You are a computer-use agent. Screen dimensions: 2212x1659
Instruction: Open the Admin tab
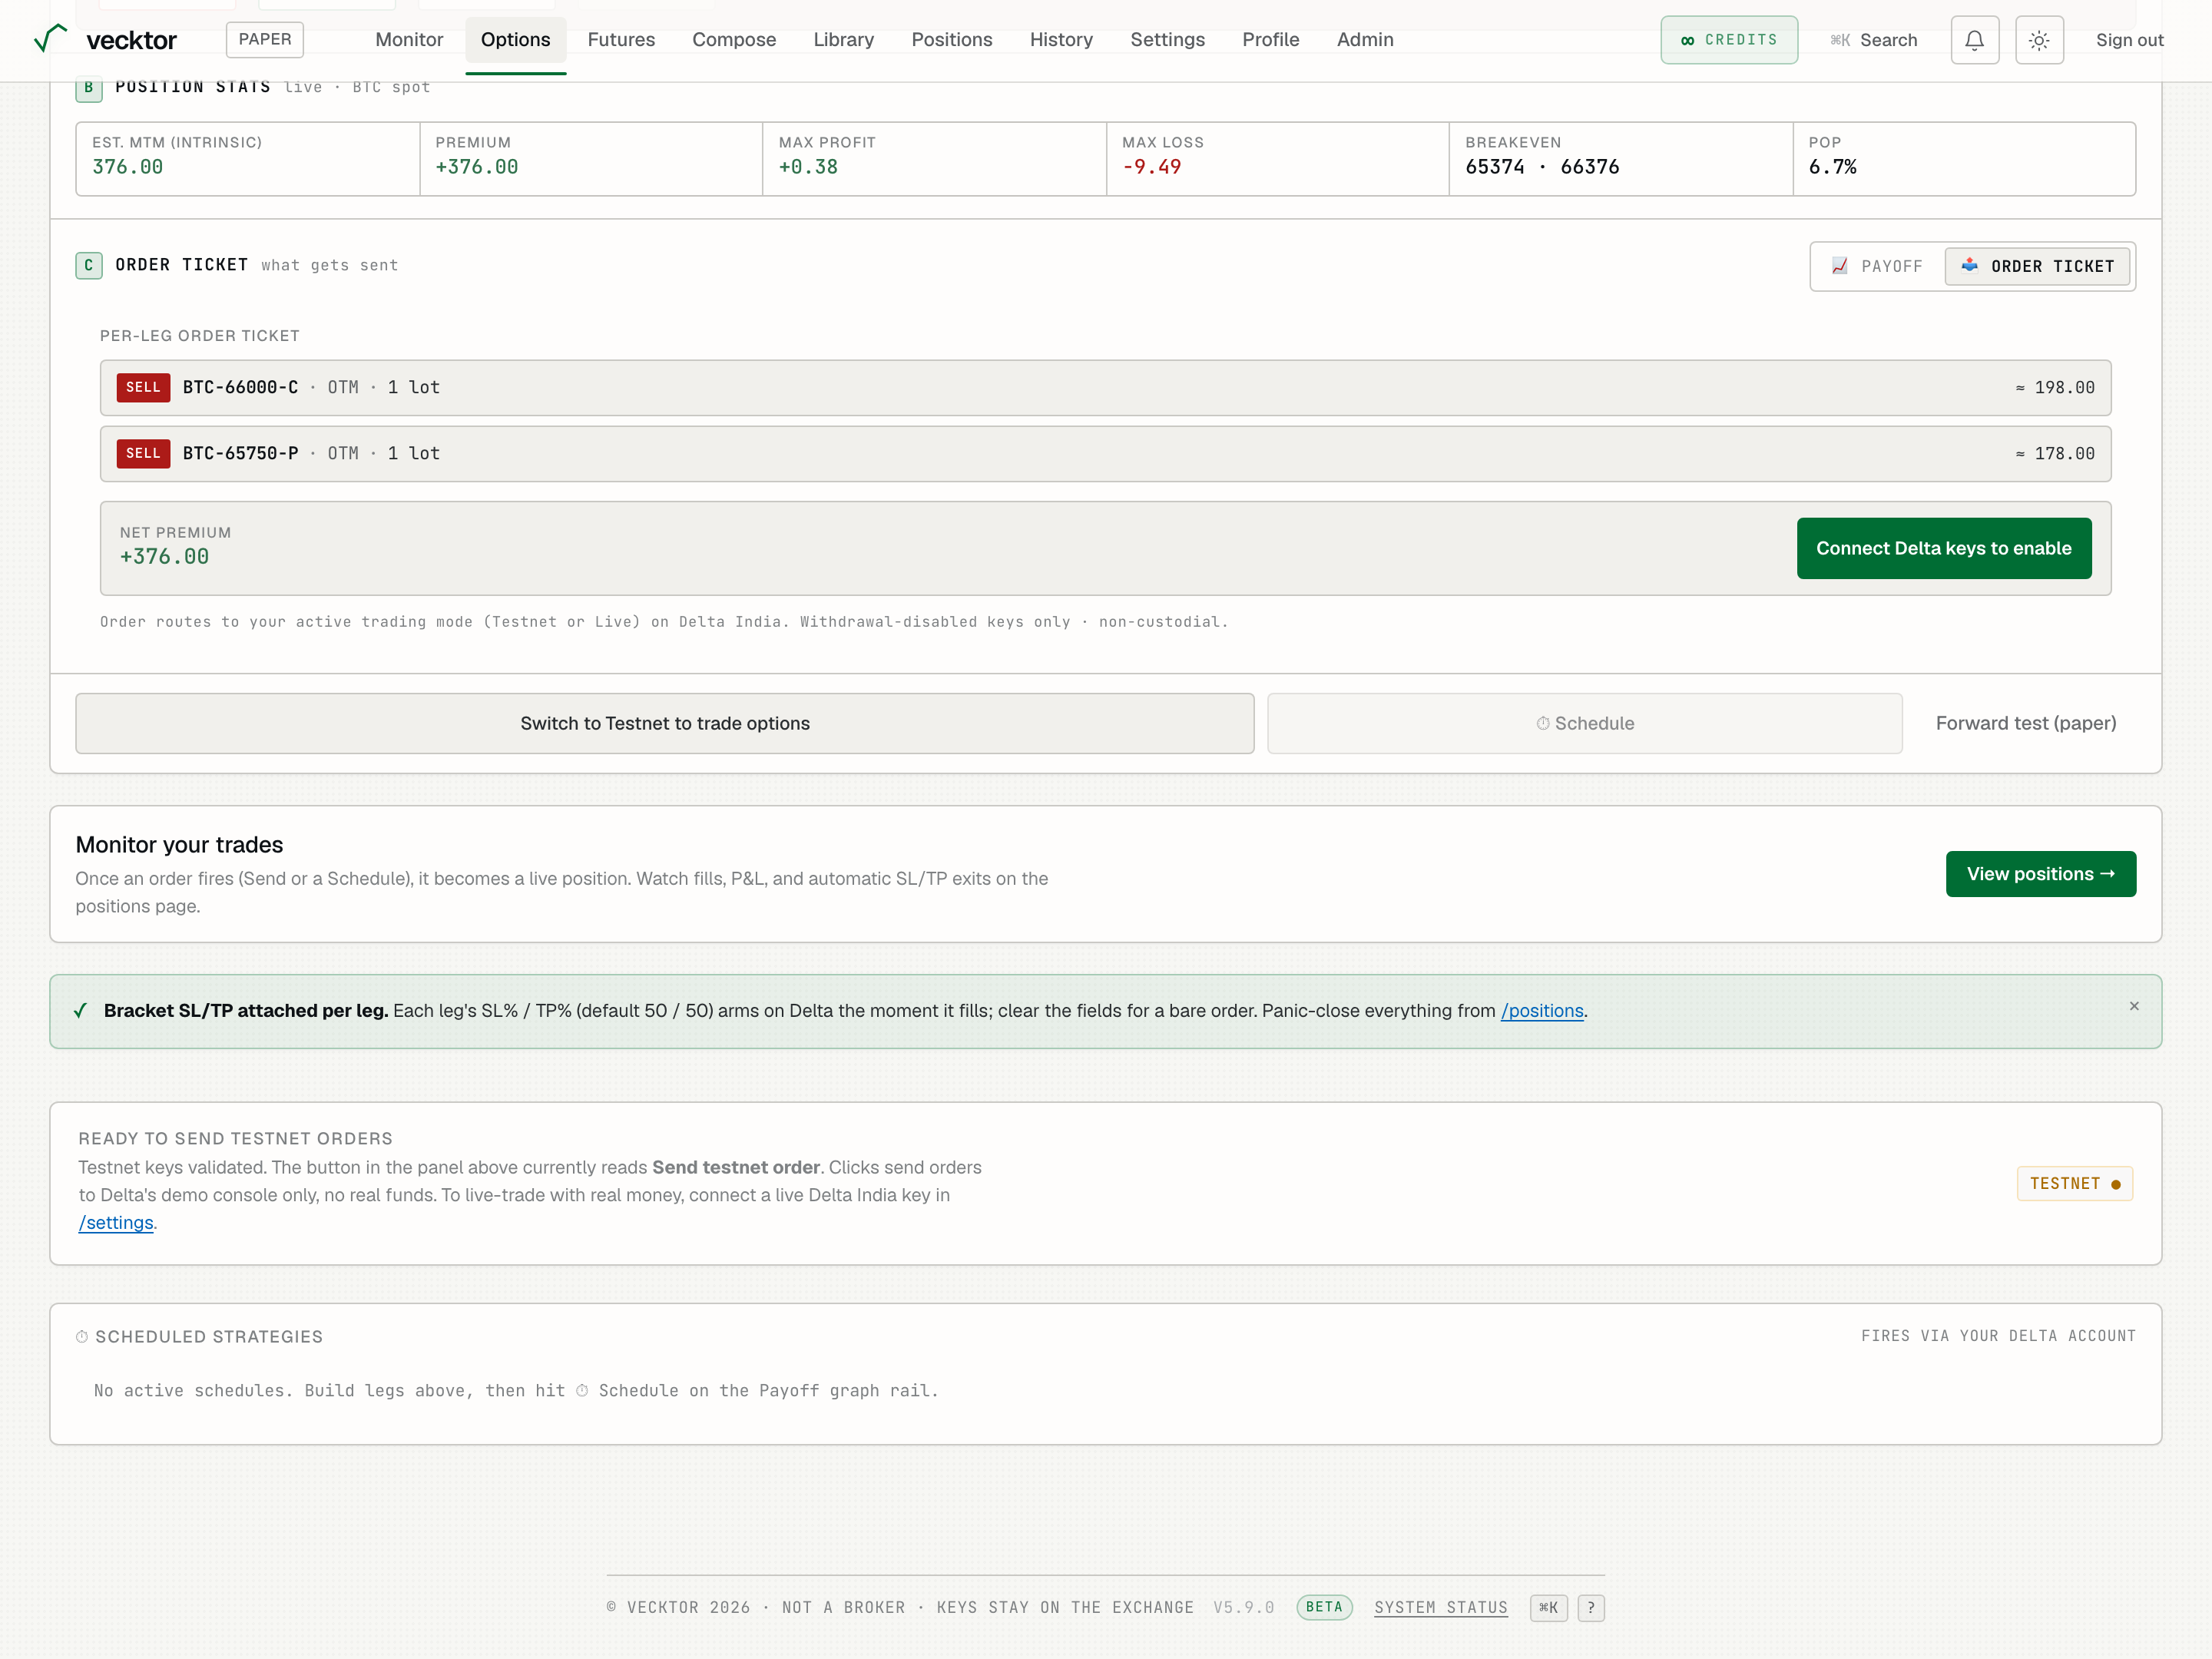tap(1364, 40)
